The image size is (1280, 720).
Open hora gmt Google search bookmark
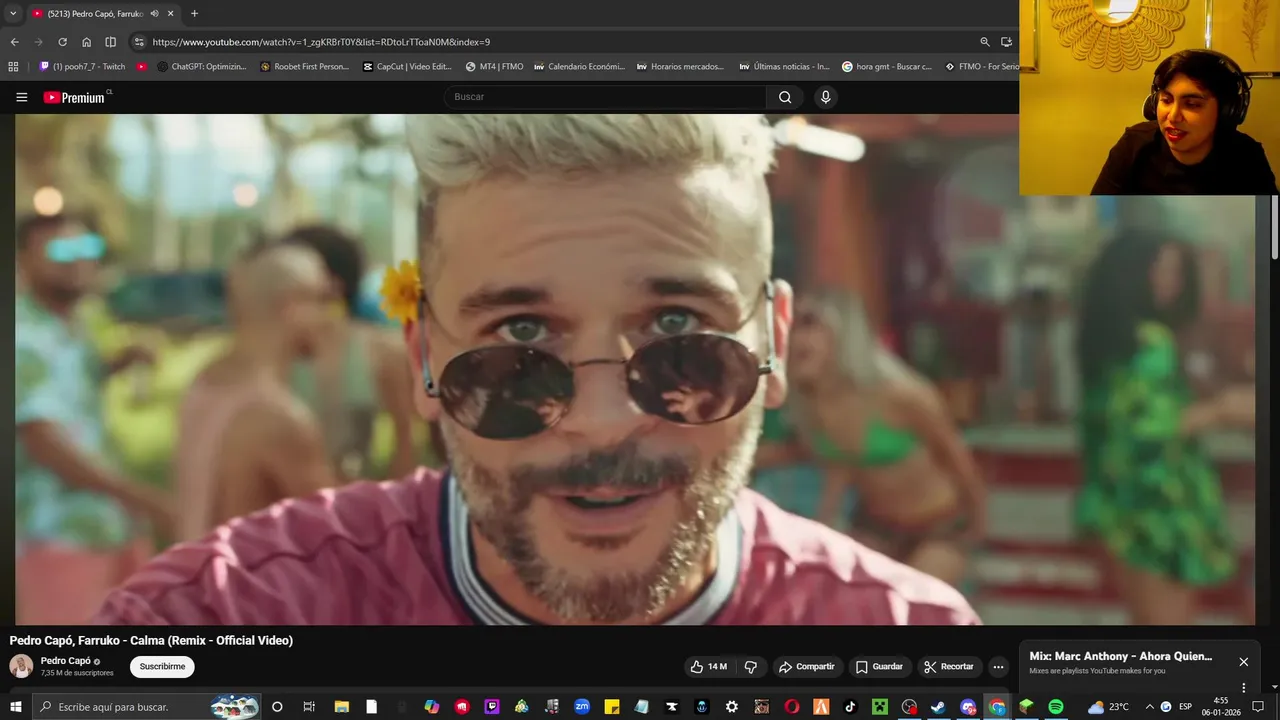click(x=887, y=67)
